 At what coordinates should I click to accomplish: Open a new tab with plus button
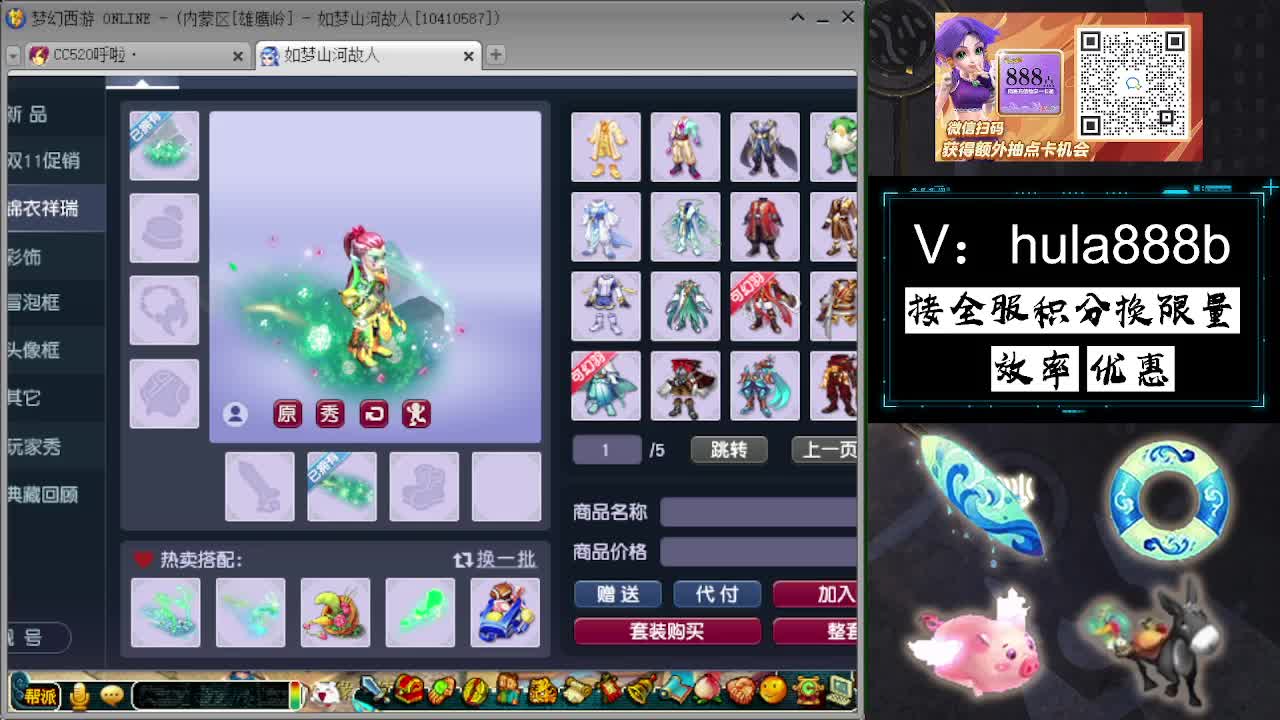click(x=496, y=55)
